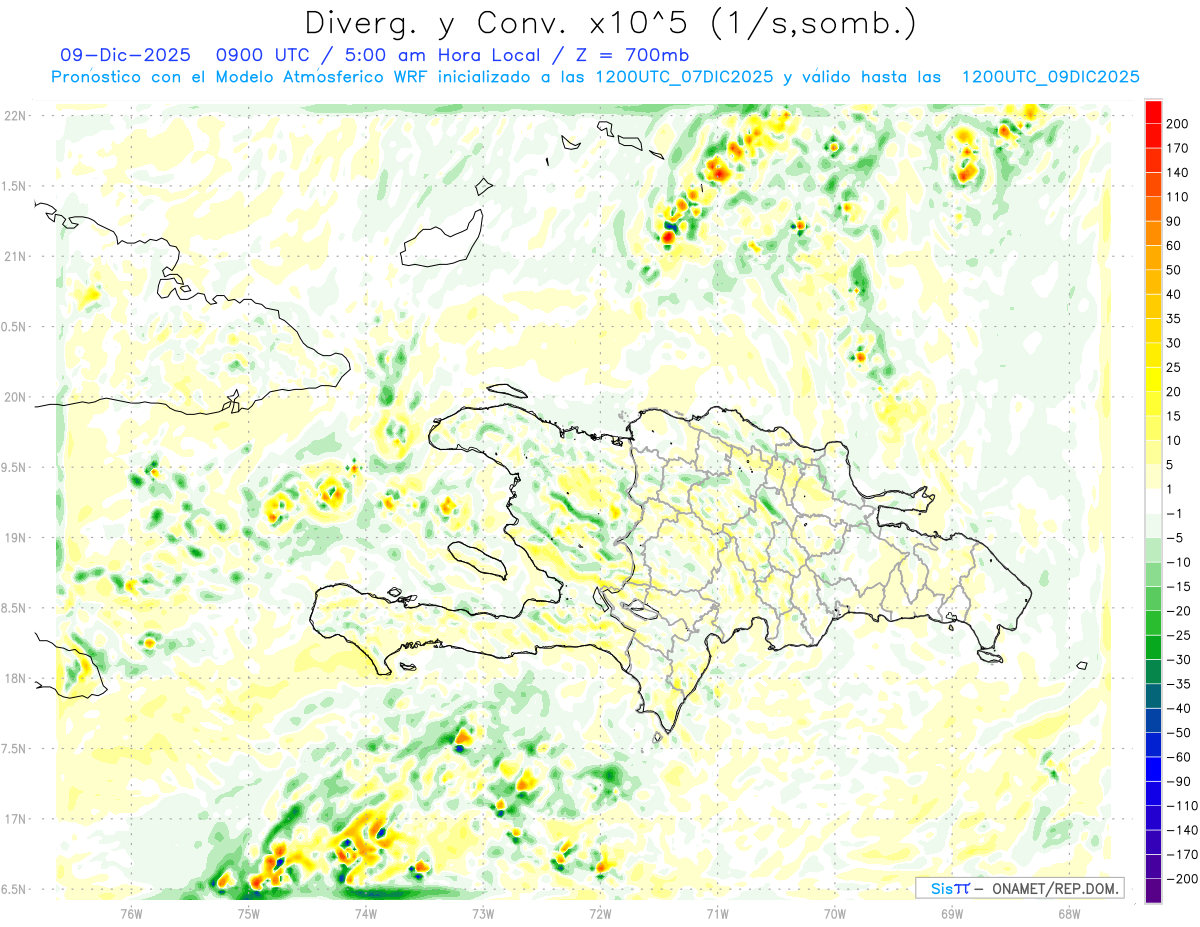Click the color scale label '110'
The height and width of the screenshot is (927, 1200).
coord(1178,197)
